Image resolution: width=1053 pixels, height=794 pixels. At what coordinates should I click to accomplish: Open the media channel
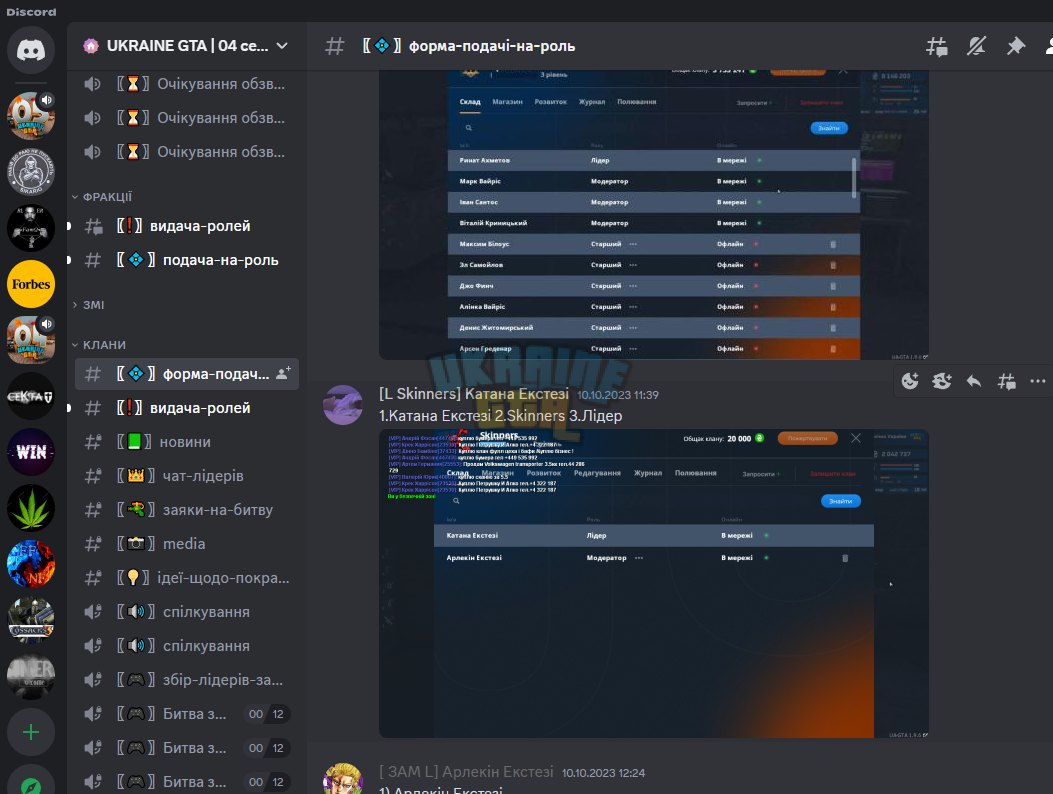[187, 543]
